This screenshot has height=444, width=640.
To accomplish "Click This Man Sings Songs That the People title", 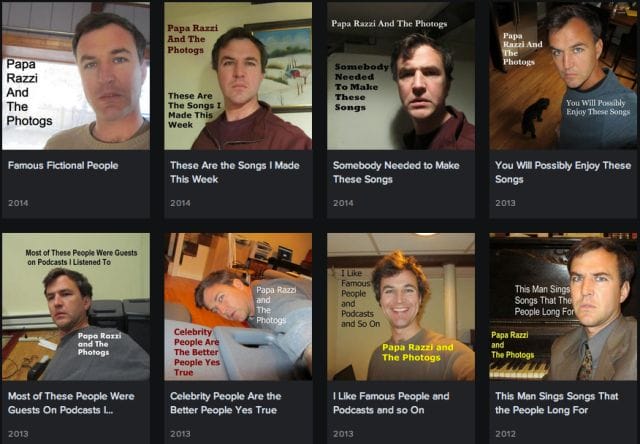I will [x=557, y=403].
